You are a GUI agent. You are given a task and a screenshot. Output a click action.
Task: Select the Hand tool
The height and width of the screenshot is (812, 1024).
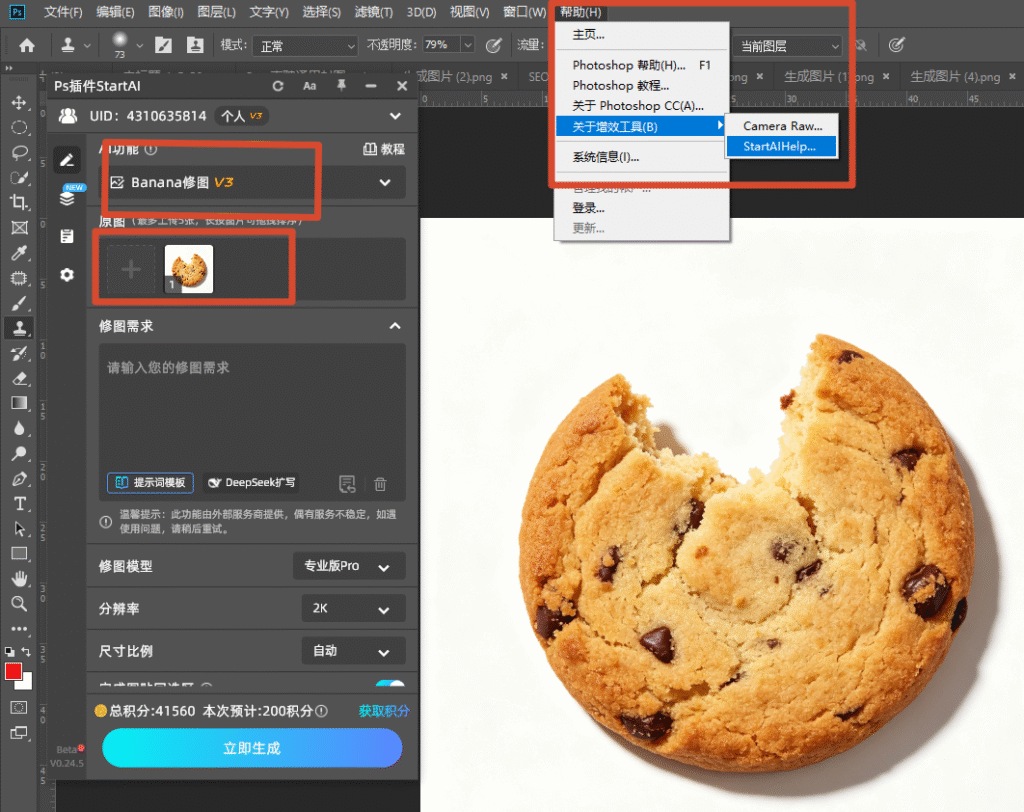tap(19, 579)
